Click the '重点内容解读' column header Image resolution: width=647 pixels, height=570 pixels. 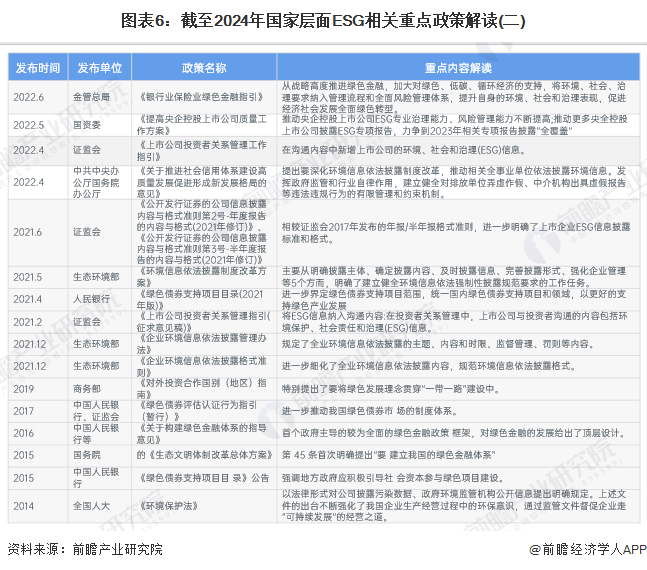pos(458,67)
